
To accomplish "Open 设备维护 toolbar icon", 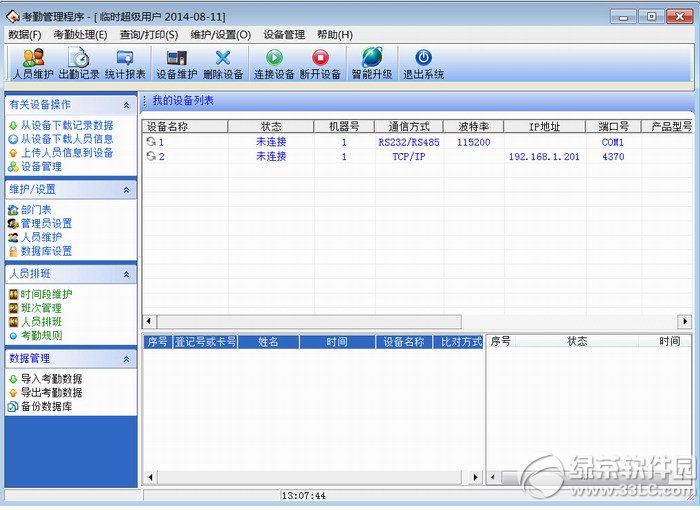I will pos(176,58).
